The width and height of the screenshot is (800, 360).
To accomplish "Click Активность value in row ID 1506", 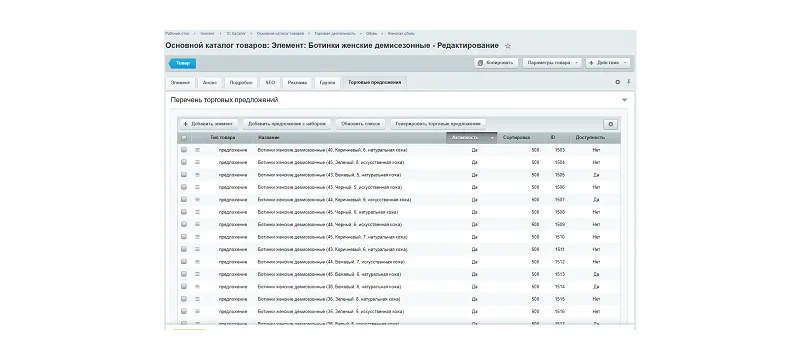I will pos(474,187).
